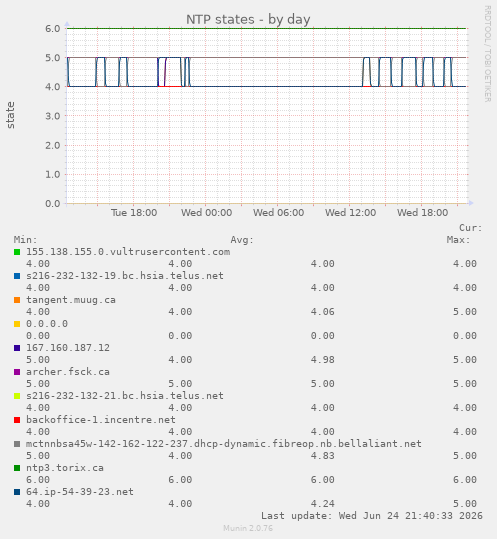This screenshot has width=497, height=539.
Task: Click the 1.0 y-axis label
Action: pos(53,174)
